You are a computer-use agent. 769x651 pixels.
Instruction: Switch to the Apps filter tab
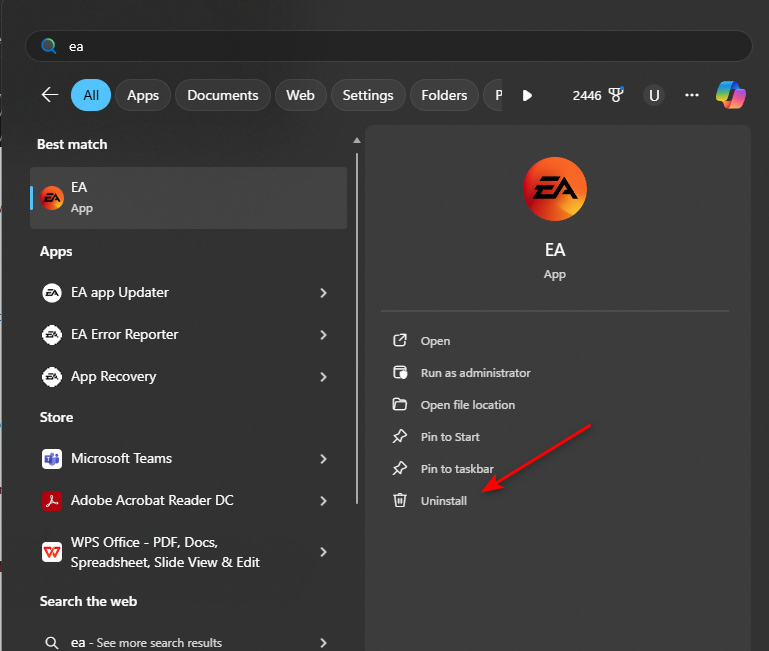click(x=143, y=95)
